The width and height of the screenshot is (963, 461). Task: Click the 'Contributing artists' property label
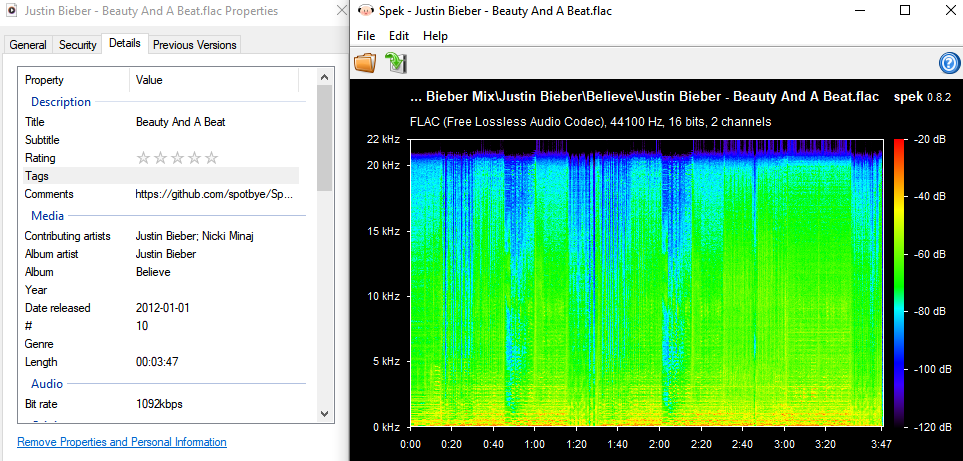(68, 236)
